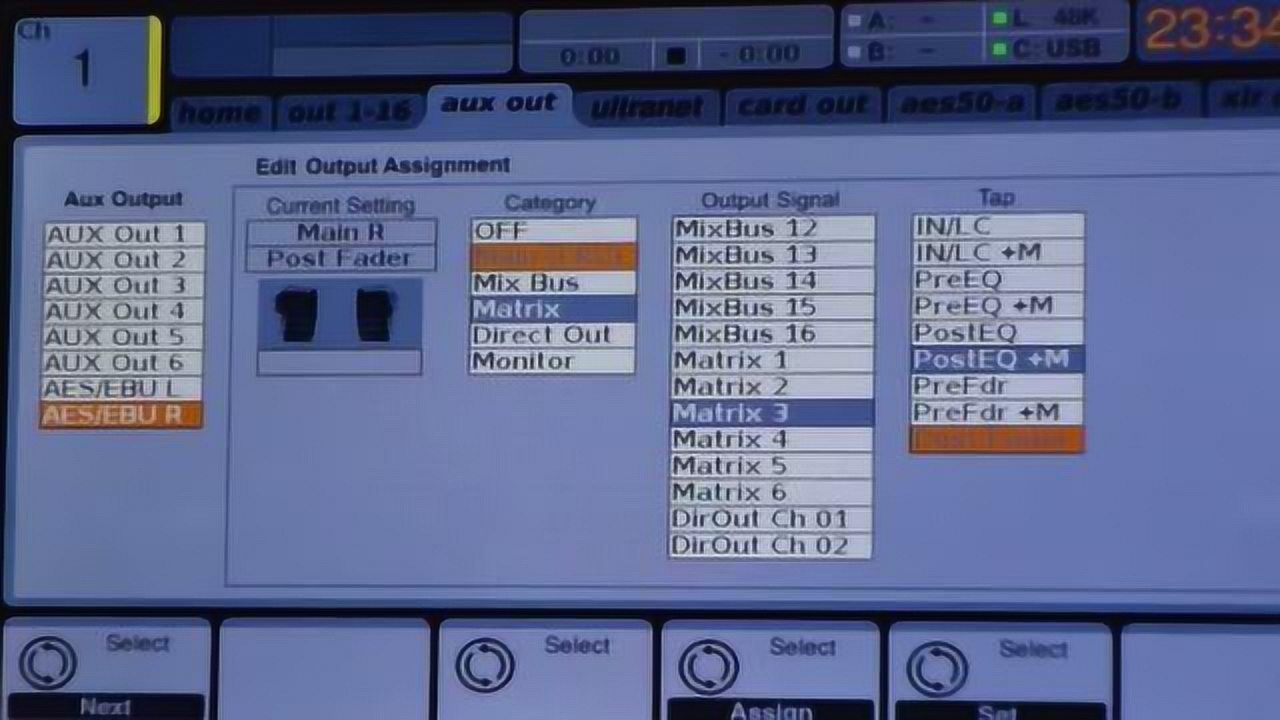Click the rotary encoder icon above Set
The height and width of the screenshot is (720, 1280).
[936, 668]
